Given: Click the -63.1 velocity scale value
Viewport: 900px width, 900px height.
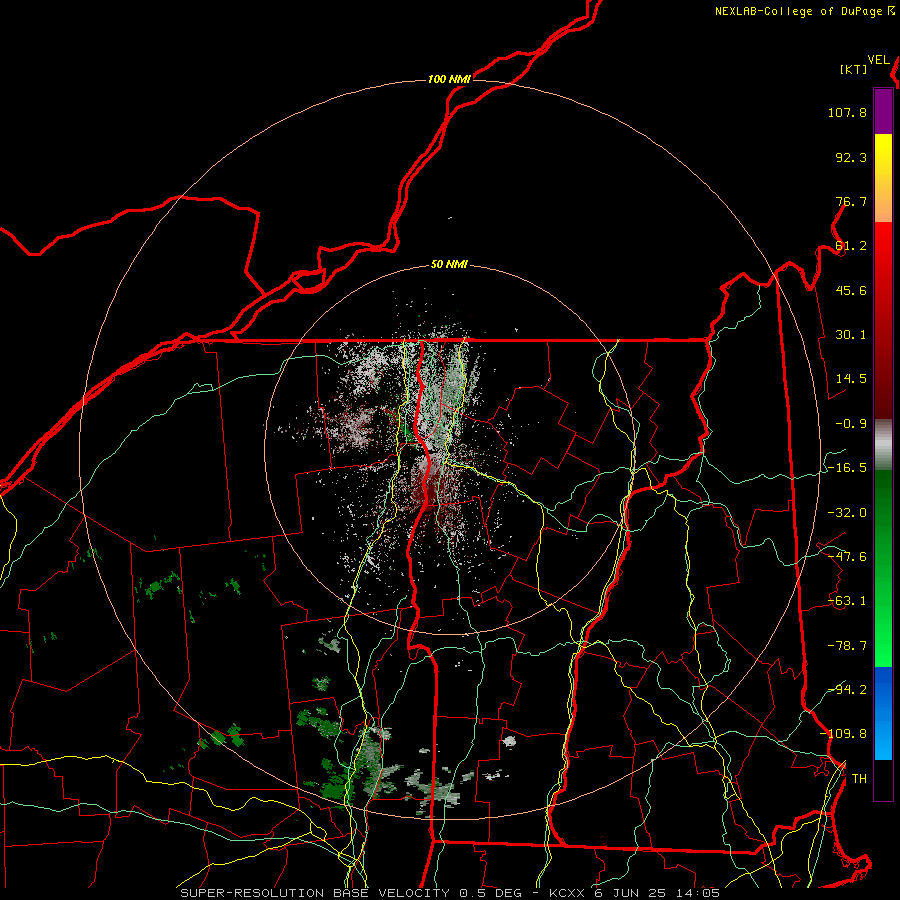Looking at the screenshot, I should coord(847,601).
